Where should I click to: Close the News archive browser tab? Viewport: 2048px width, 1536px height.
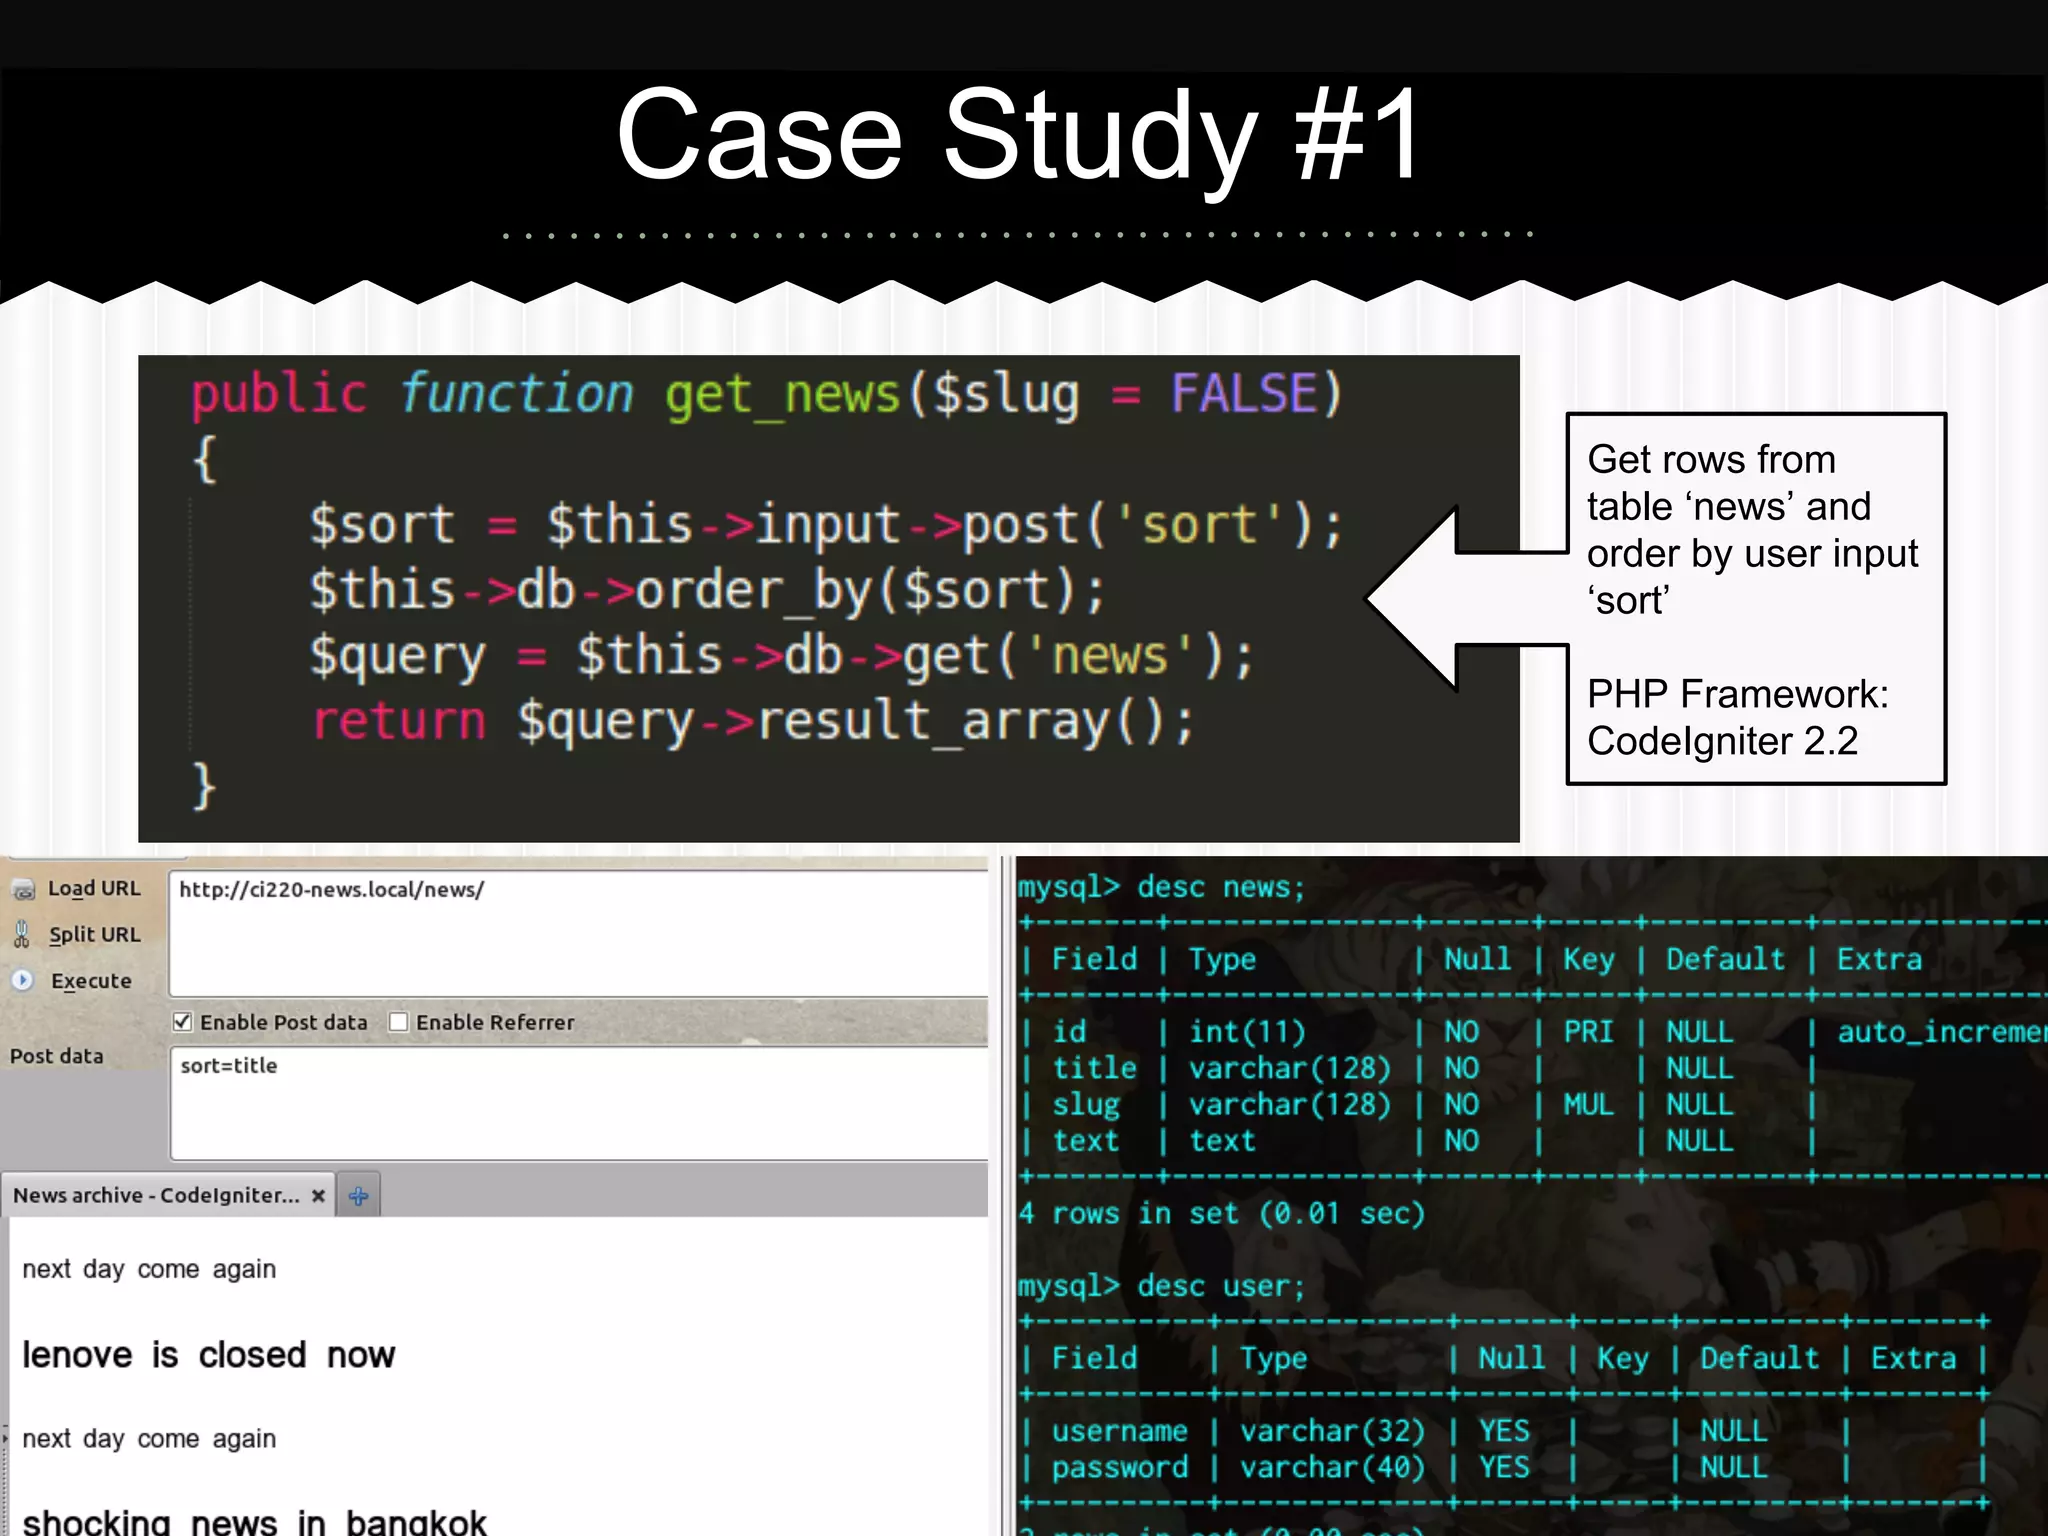point(318,1196)
